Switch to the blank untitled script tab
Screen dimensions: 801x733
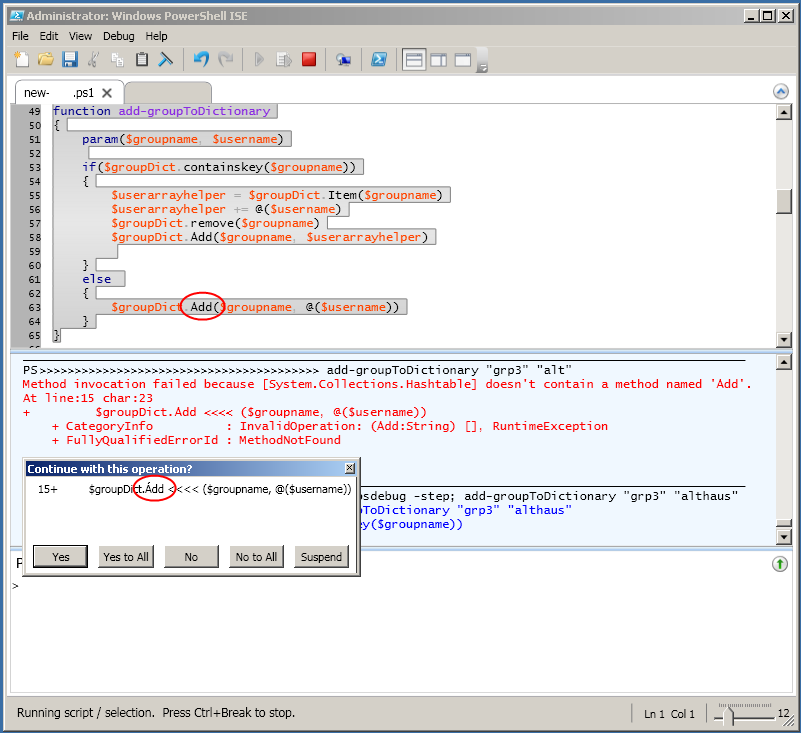pos(169,93)
